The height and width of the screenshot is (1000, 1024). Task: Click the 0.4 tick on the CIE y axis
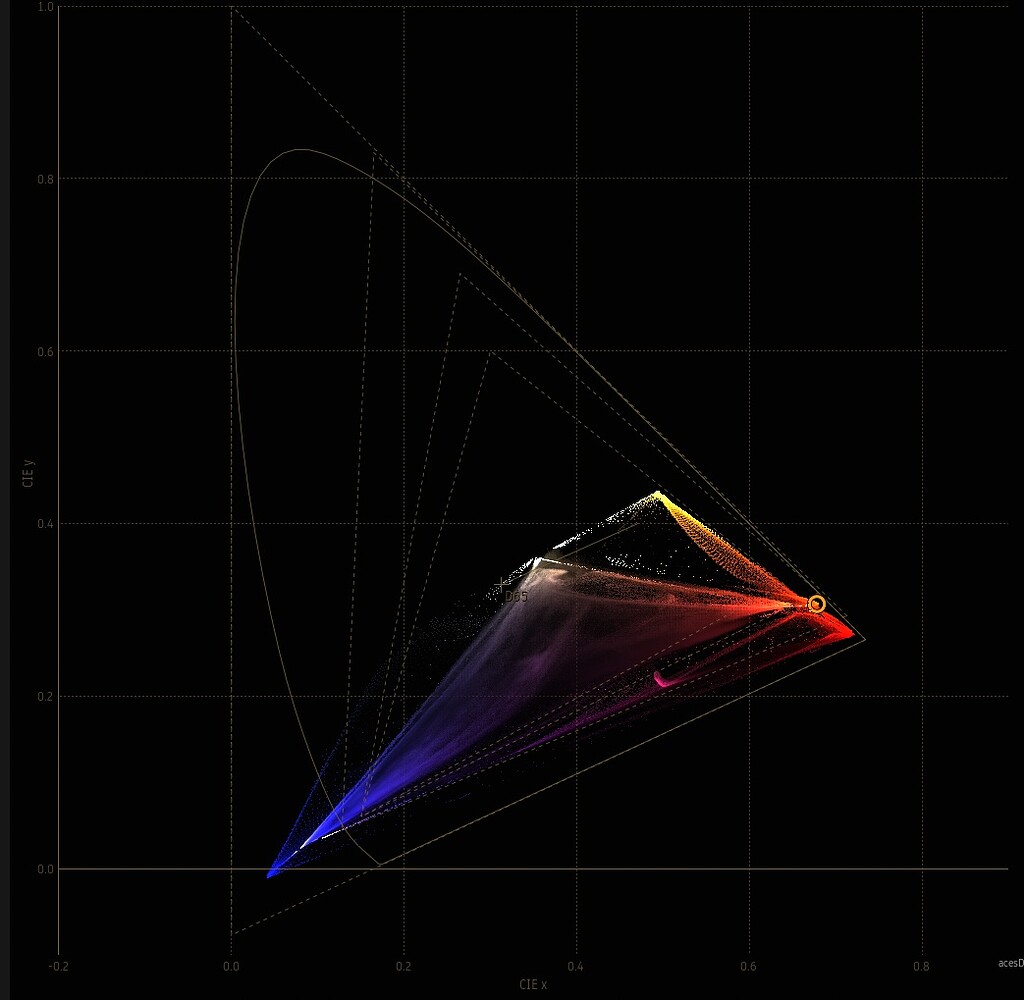point(46,524)
